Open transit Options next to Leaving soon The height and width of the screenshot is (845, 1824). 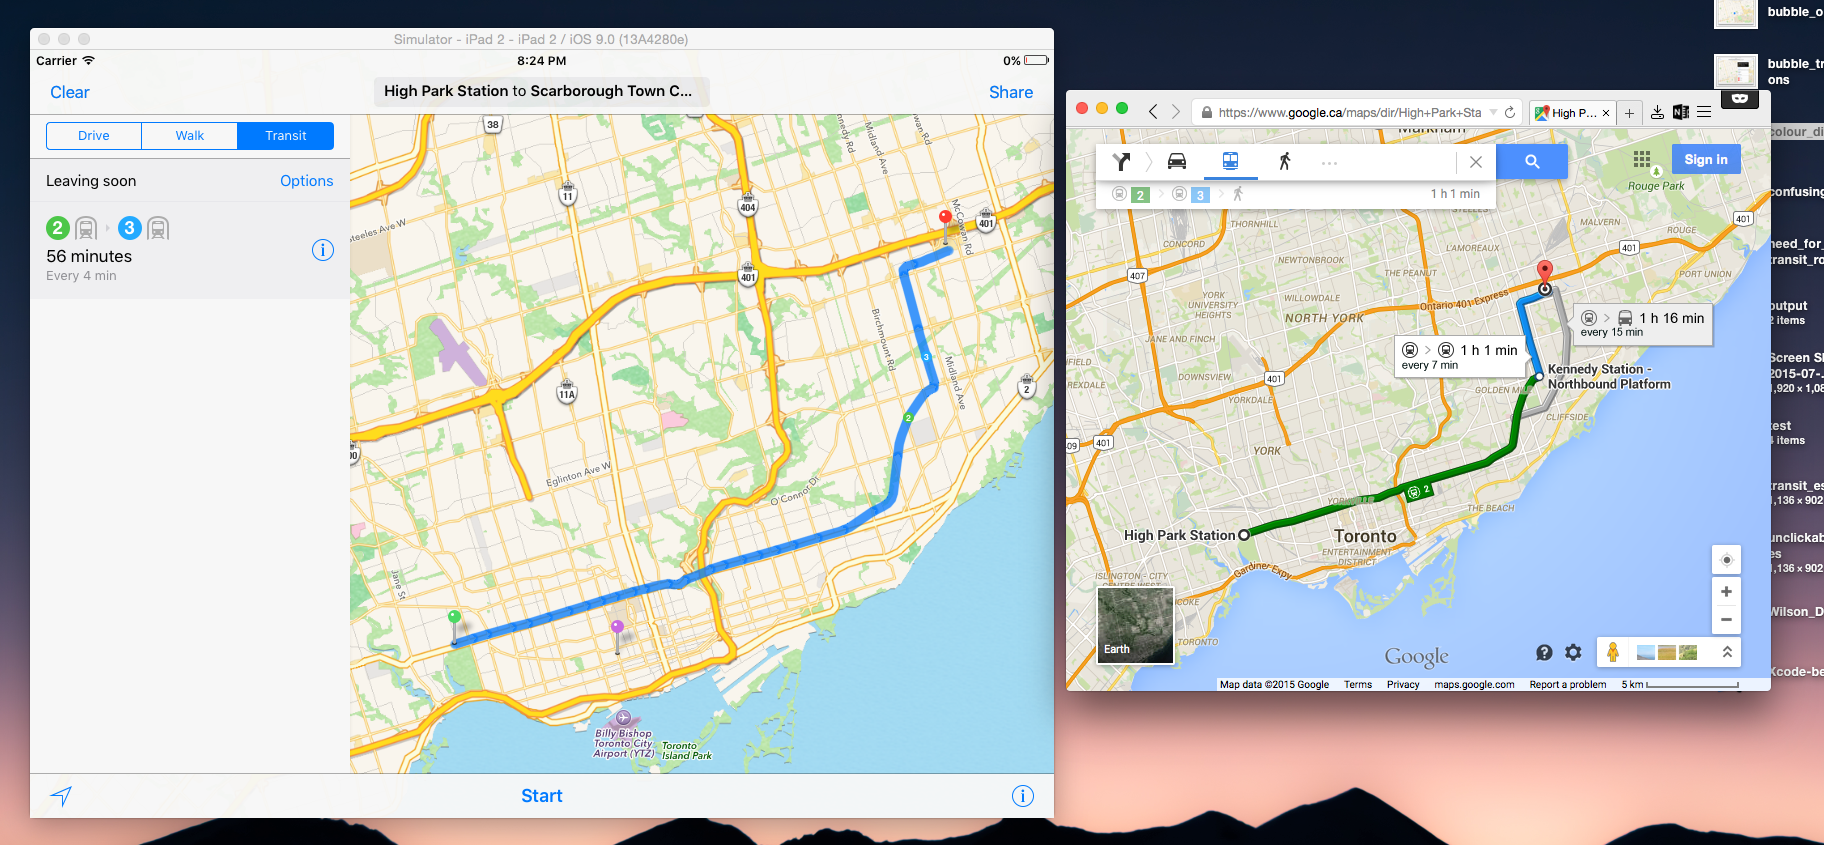tap(307, 181)
